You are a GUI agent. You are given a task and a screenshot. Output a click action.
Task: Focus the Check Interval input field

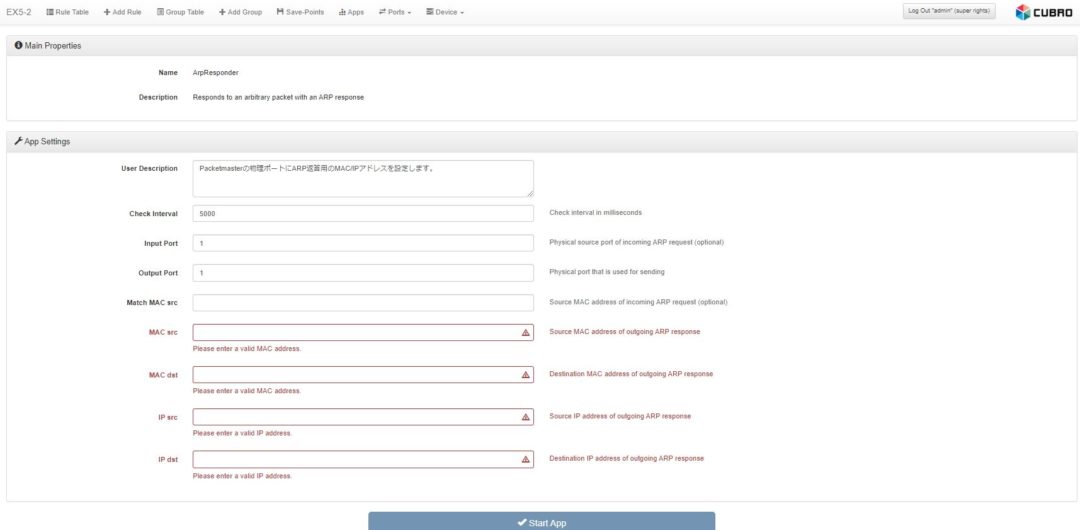pyautogui.click(x=363, y=214)
